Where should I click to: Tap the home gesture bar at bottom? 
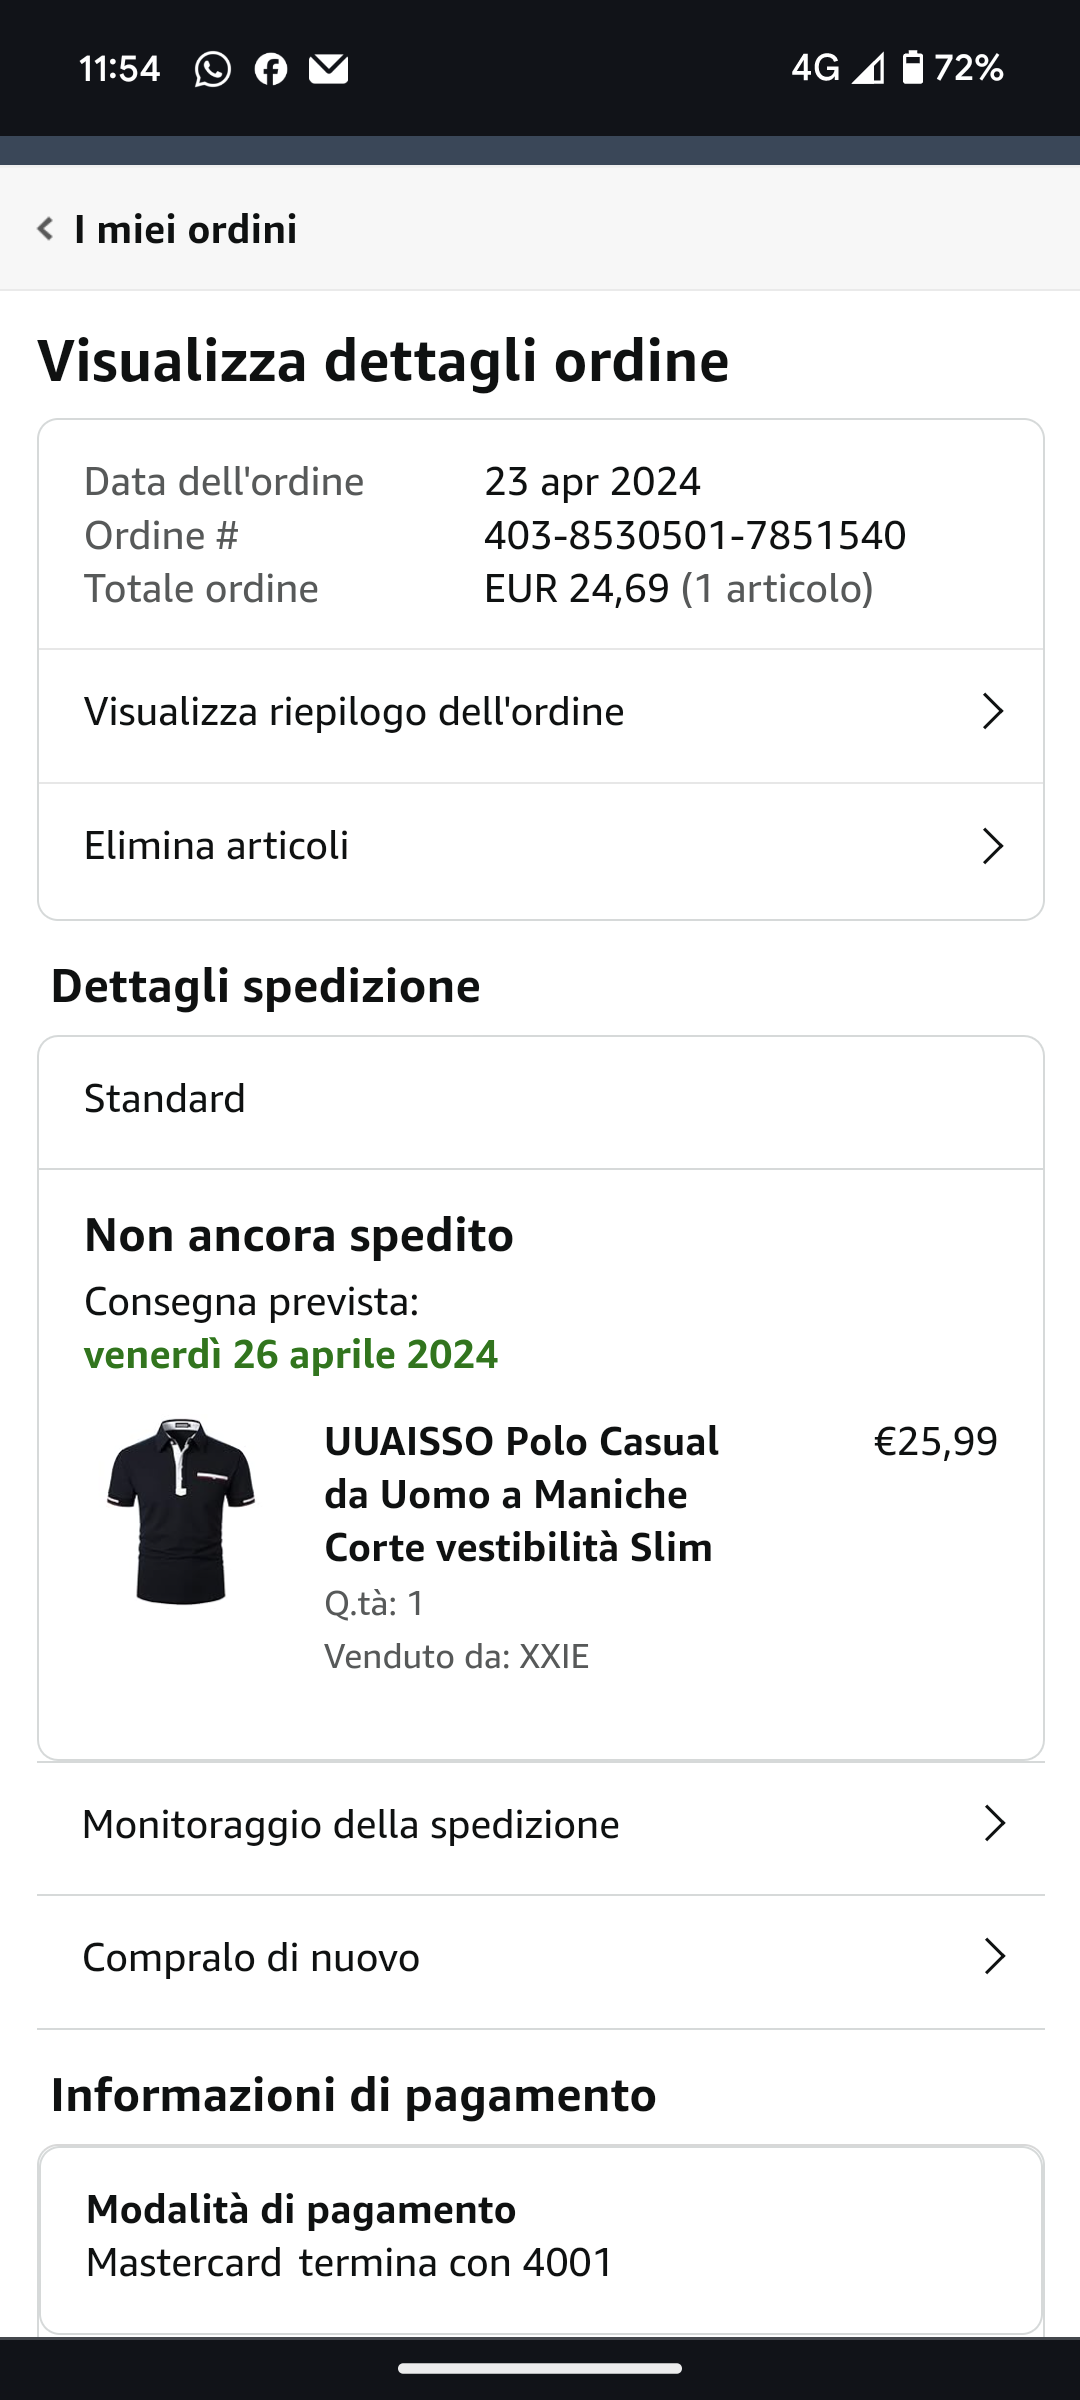540,2368
